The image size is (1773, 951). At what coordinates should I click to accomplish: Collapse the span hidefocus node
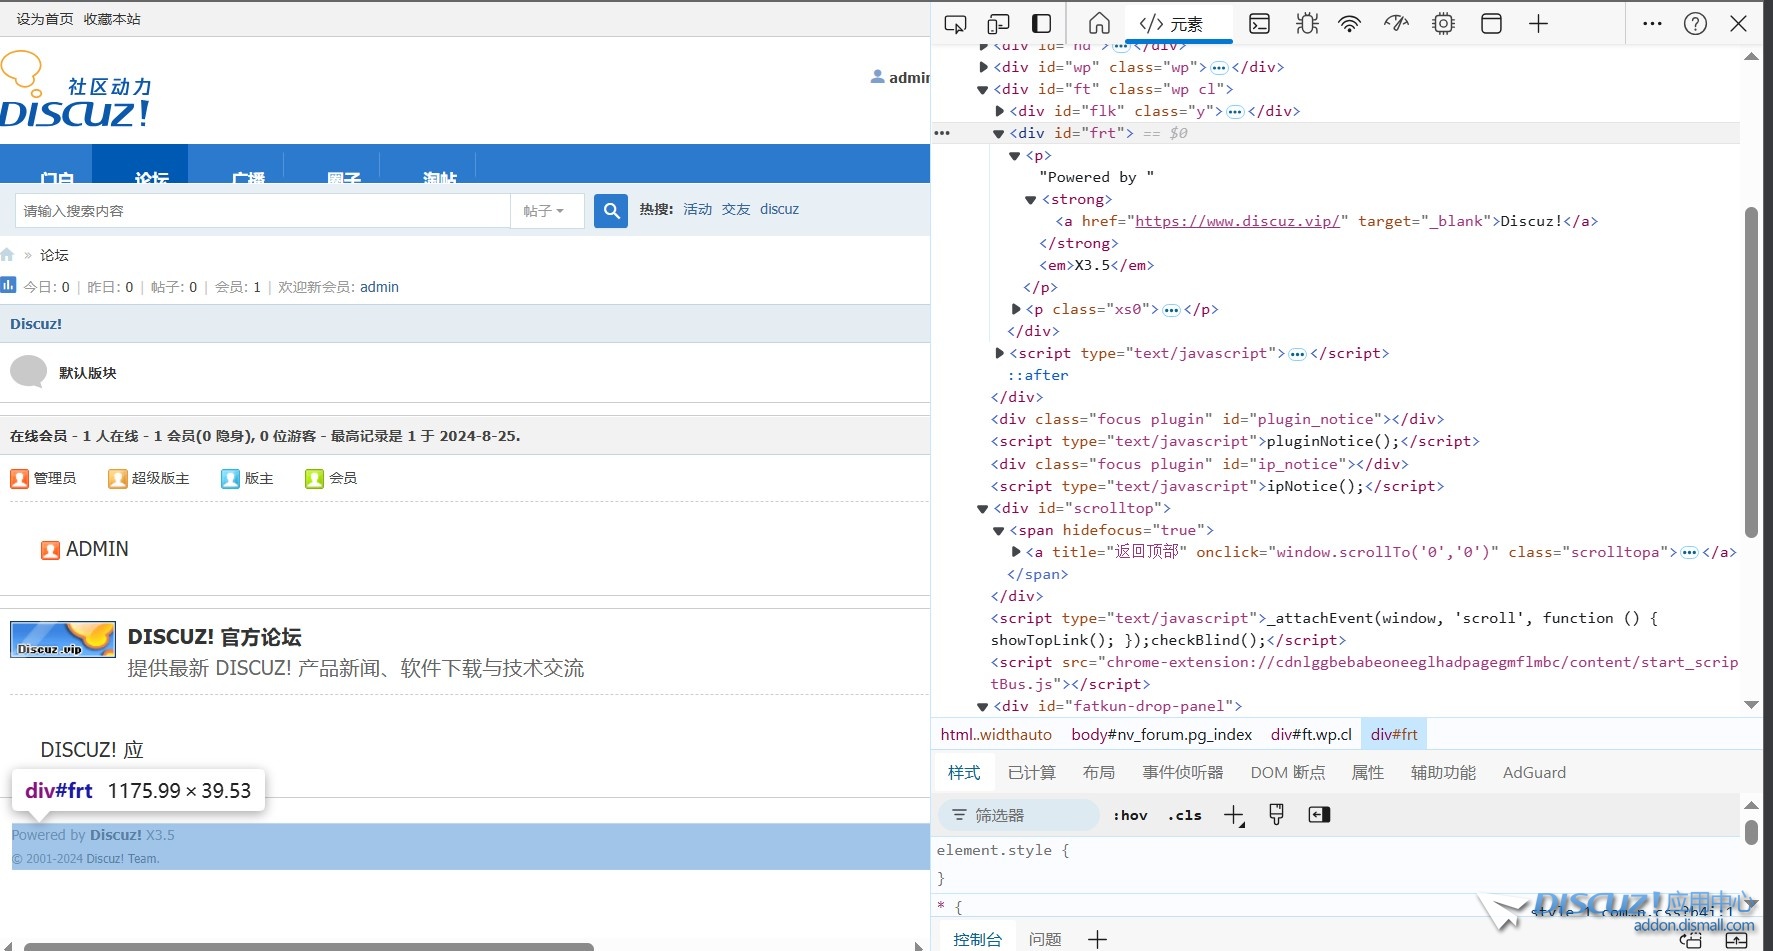click(999, 530)
